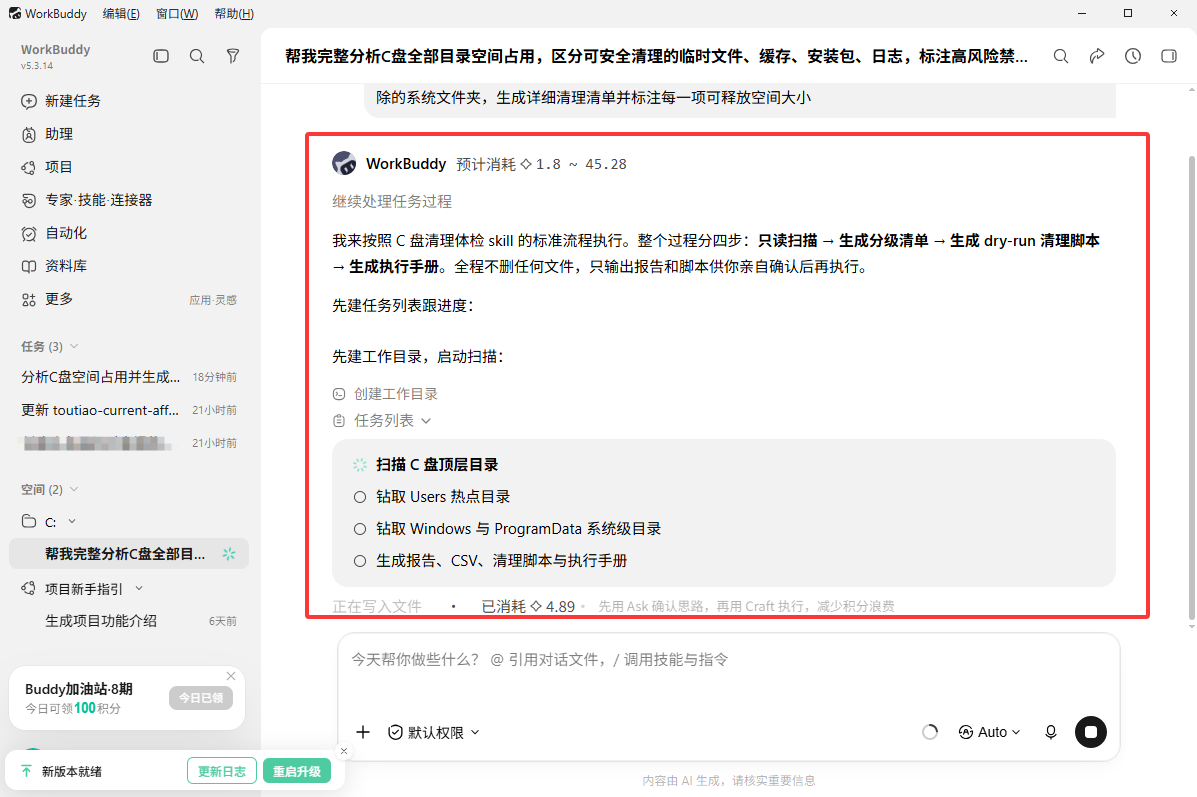This screenshot has width=1197, height=797.
Task: Open the WorkBuddy title menu
Action: click(48, 14)
